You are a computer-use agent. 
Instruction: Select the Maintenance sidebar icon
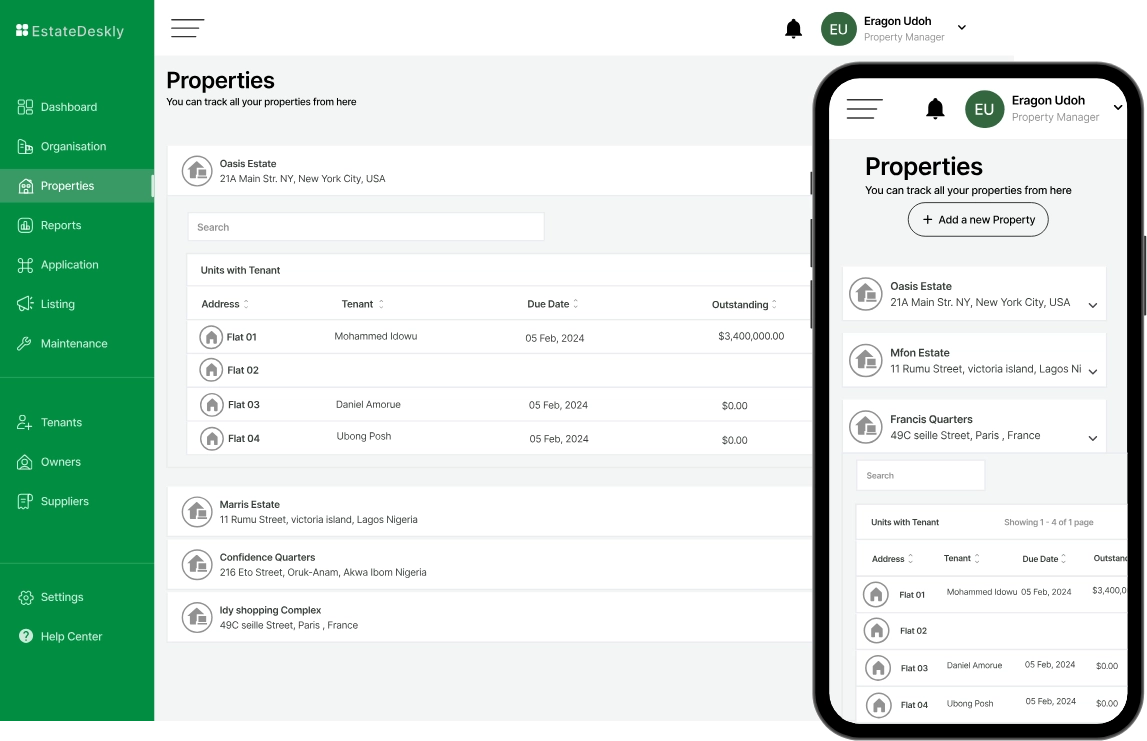27,343
